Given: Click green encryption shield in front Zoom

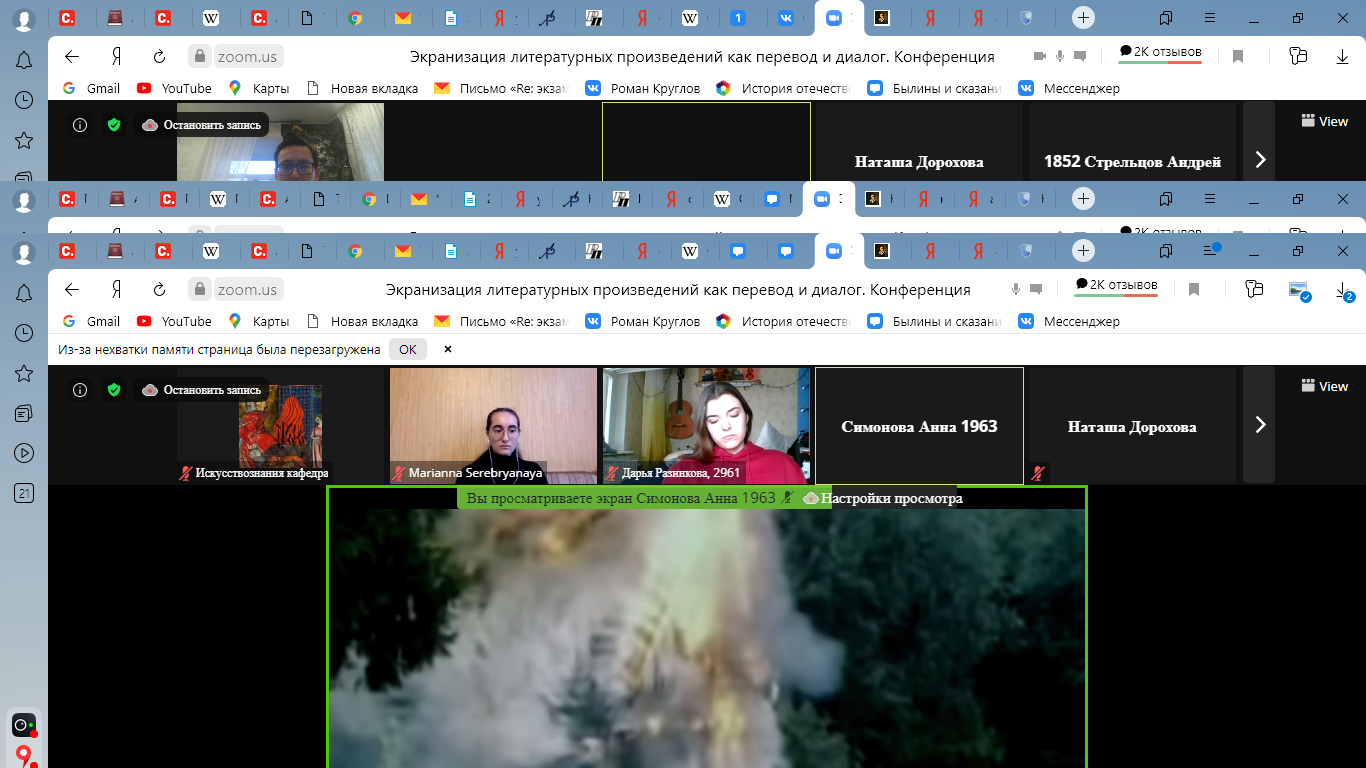Looking at the screenshot, I should (113, 390).
